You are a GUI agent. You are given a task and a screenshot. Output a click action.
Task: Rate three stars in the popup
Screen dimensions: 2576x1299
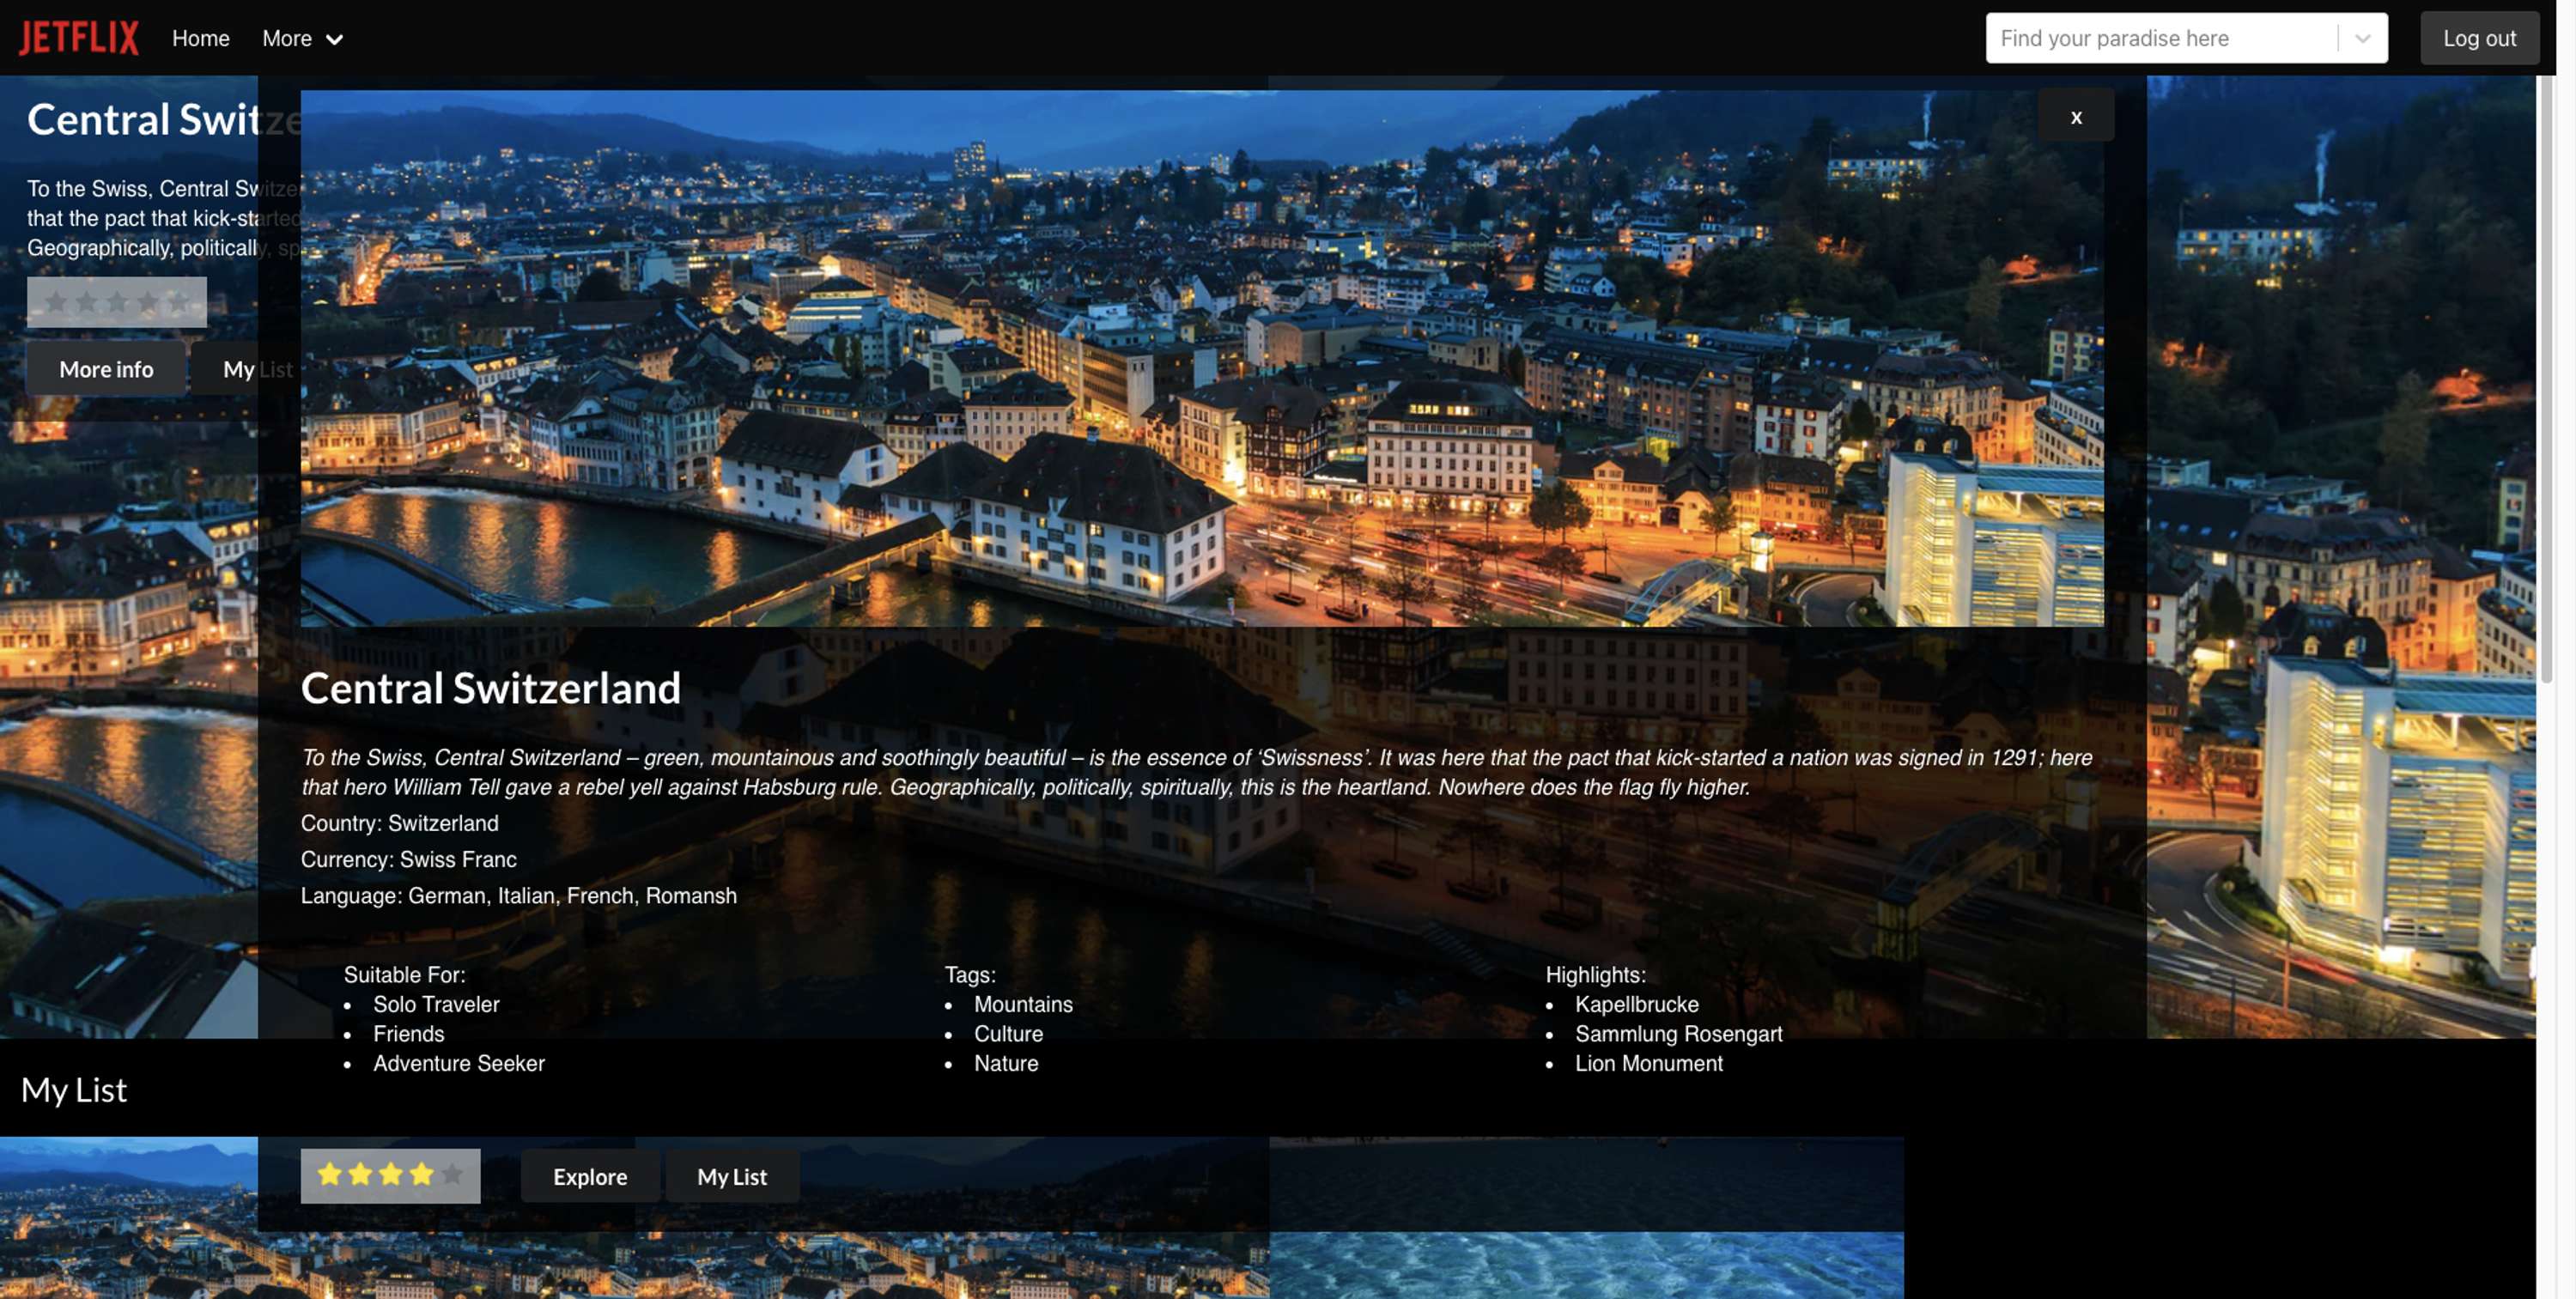[391, 1174]
